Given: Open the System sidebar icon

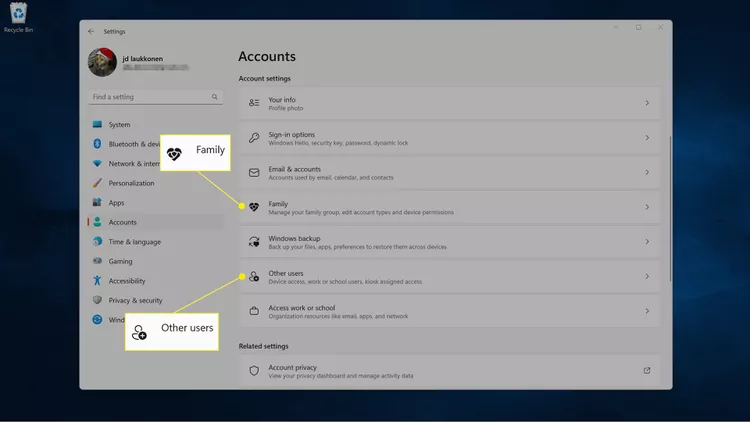Looking at the screenshot, I should point(97,124).
